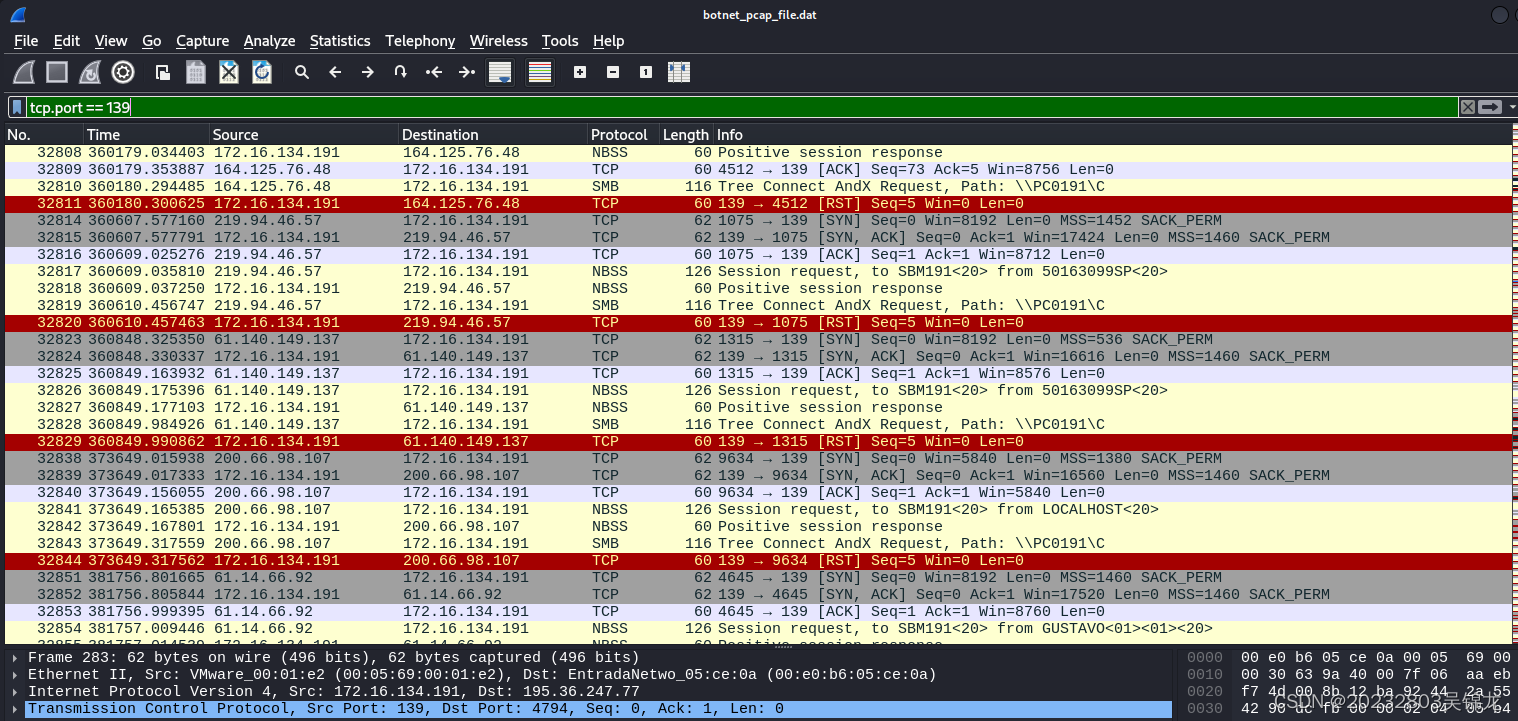The image size is (1518, 721).
Task: Open the Edit menu
Action: (67, 41)
